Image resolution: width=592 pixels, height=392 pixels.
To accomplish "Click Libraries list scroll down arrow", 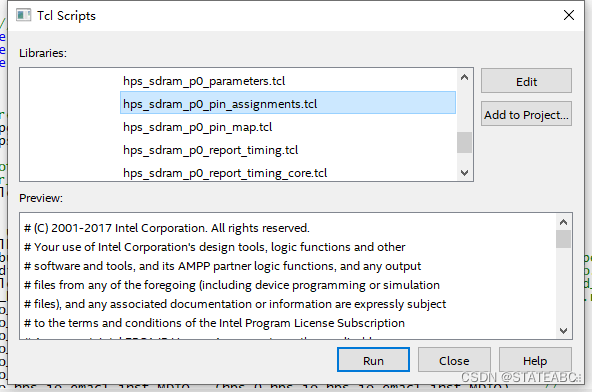I will pyautogui.click(x=464, y=173).
